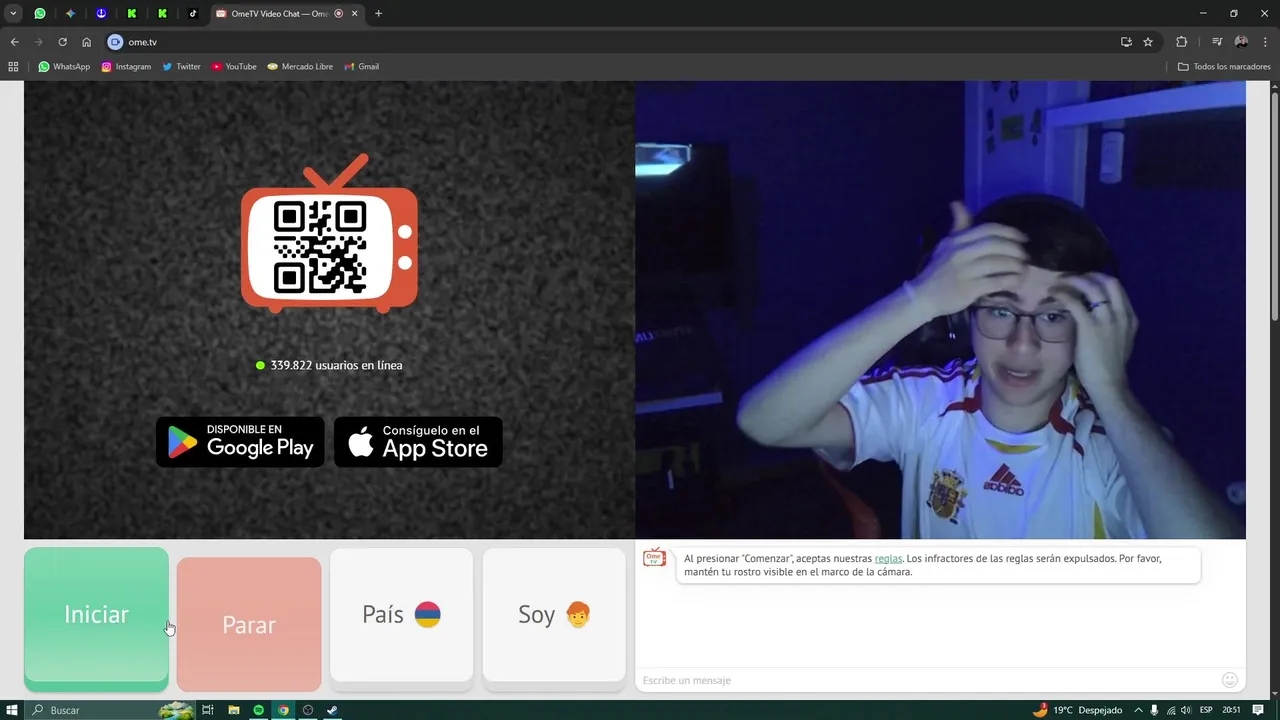The height and width of the screenshot is (720, 1280).
Task: Open the Windows notification center
Action: [x=1258, y=710]
